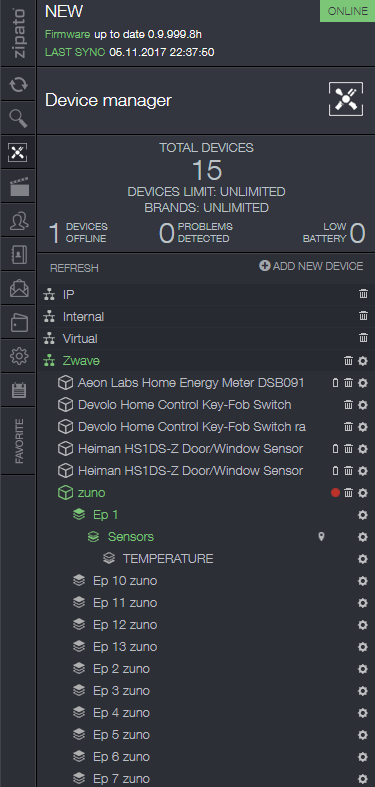
Task: Expand Ep 10 zuno endpoint
Action: [79, 581]
